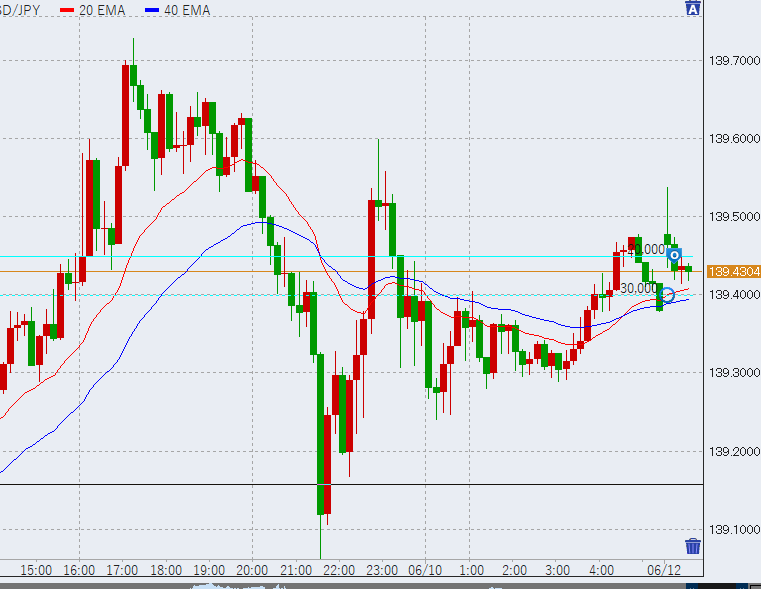Select the 40 EMA legend label

pos(188,8)
